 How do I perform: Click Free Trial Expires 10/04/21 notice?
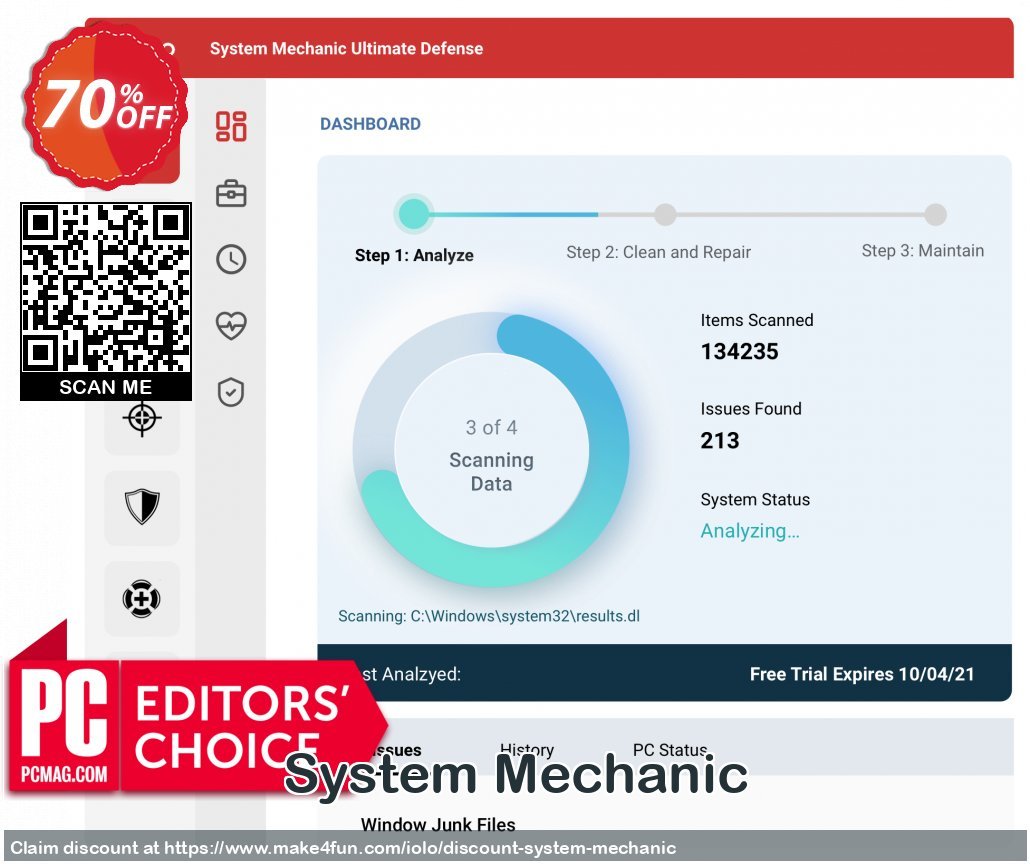pos(862,674)
